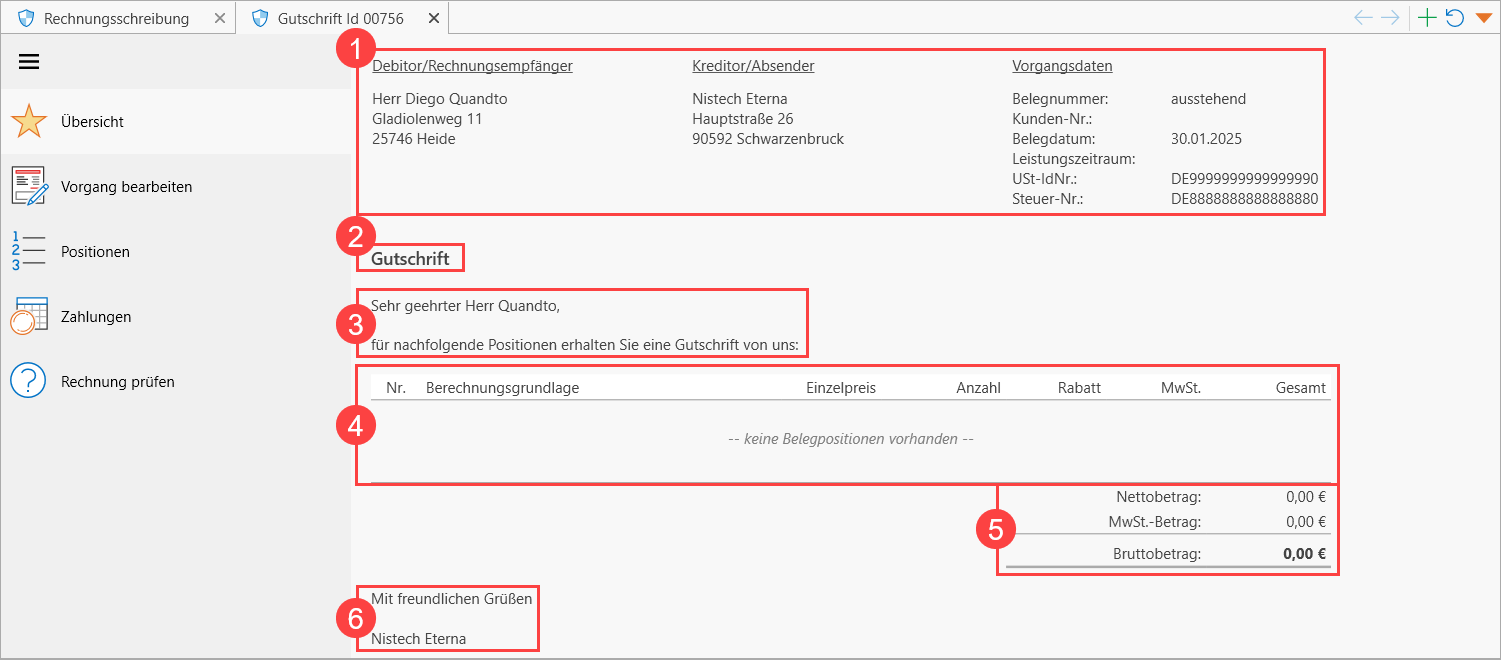Navigate back with the left arrow
Image resolution: width=1501 pixels, height=660 pixels.
tap(1363, 18)
